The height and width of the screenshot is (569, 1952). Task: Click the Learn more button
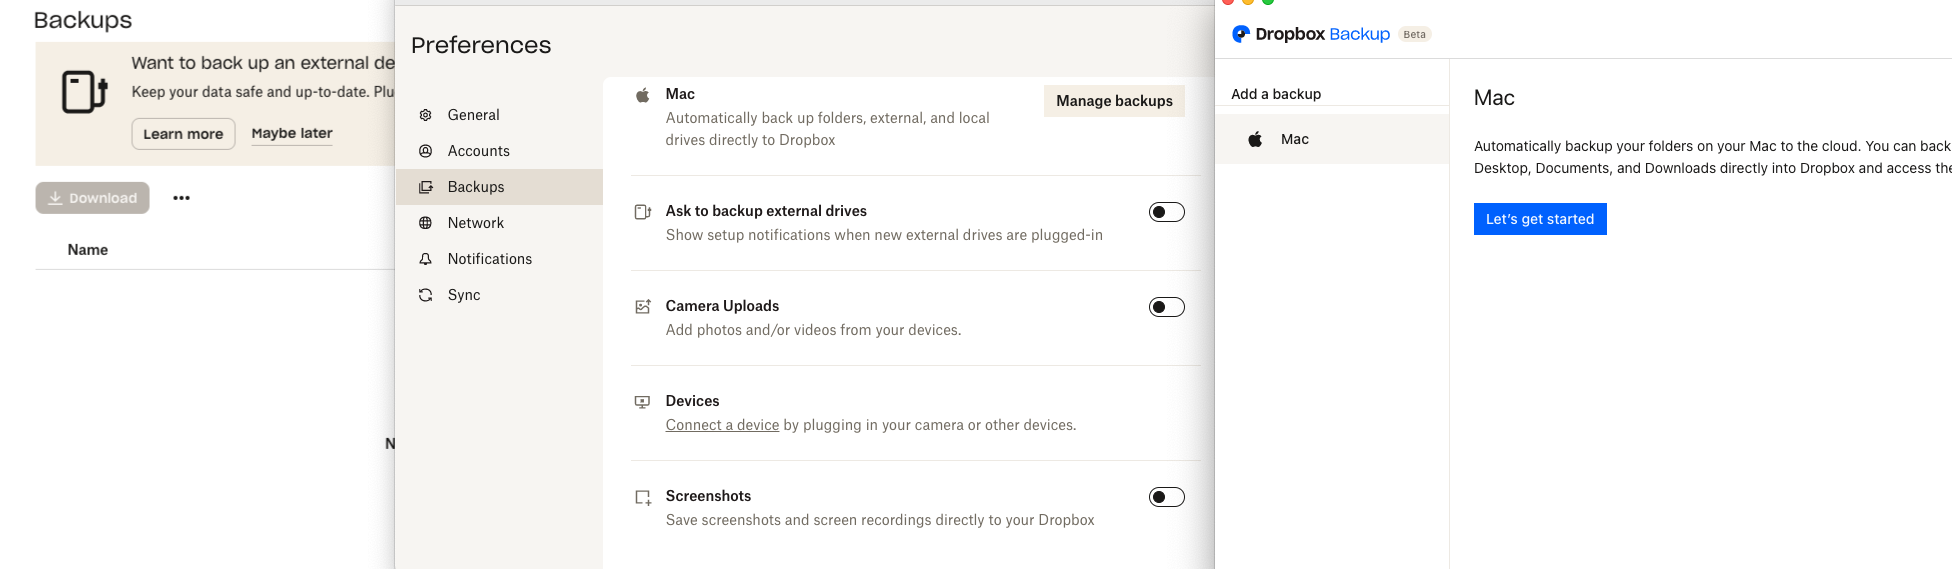pos(183,134)
